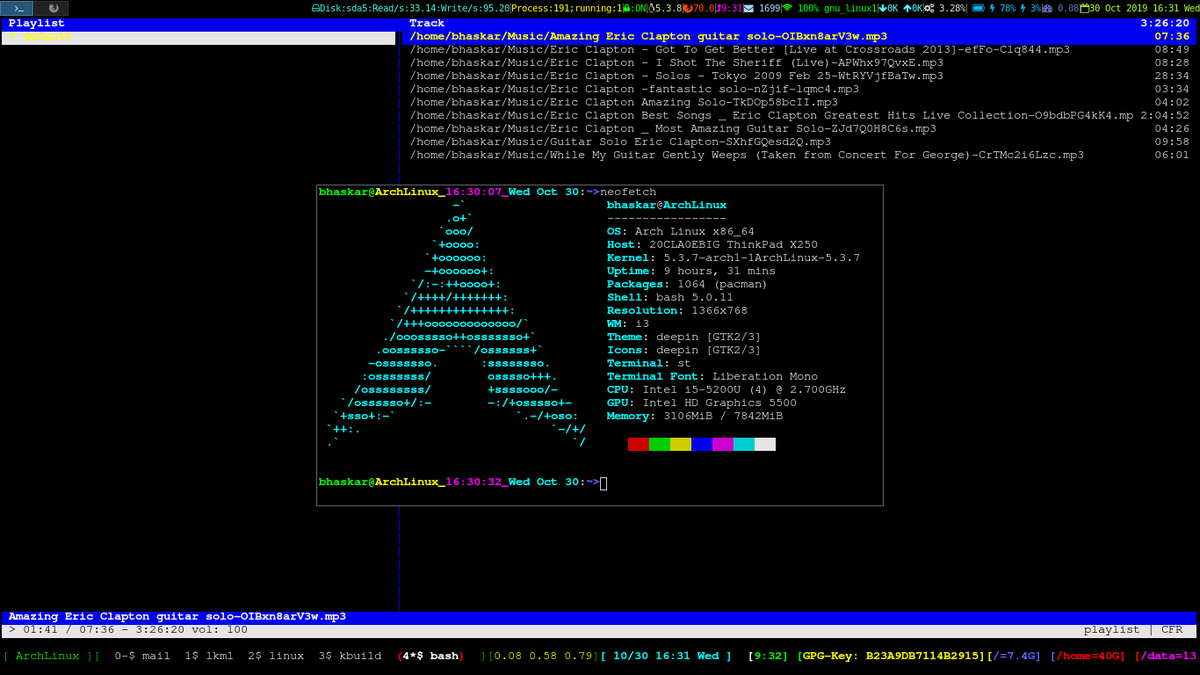Click the Icons: deepin line
1200x675 pixels.
[684, 350]
